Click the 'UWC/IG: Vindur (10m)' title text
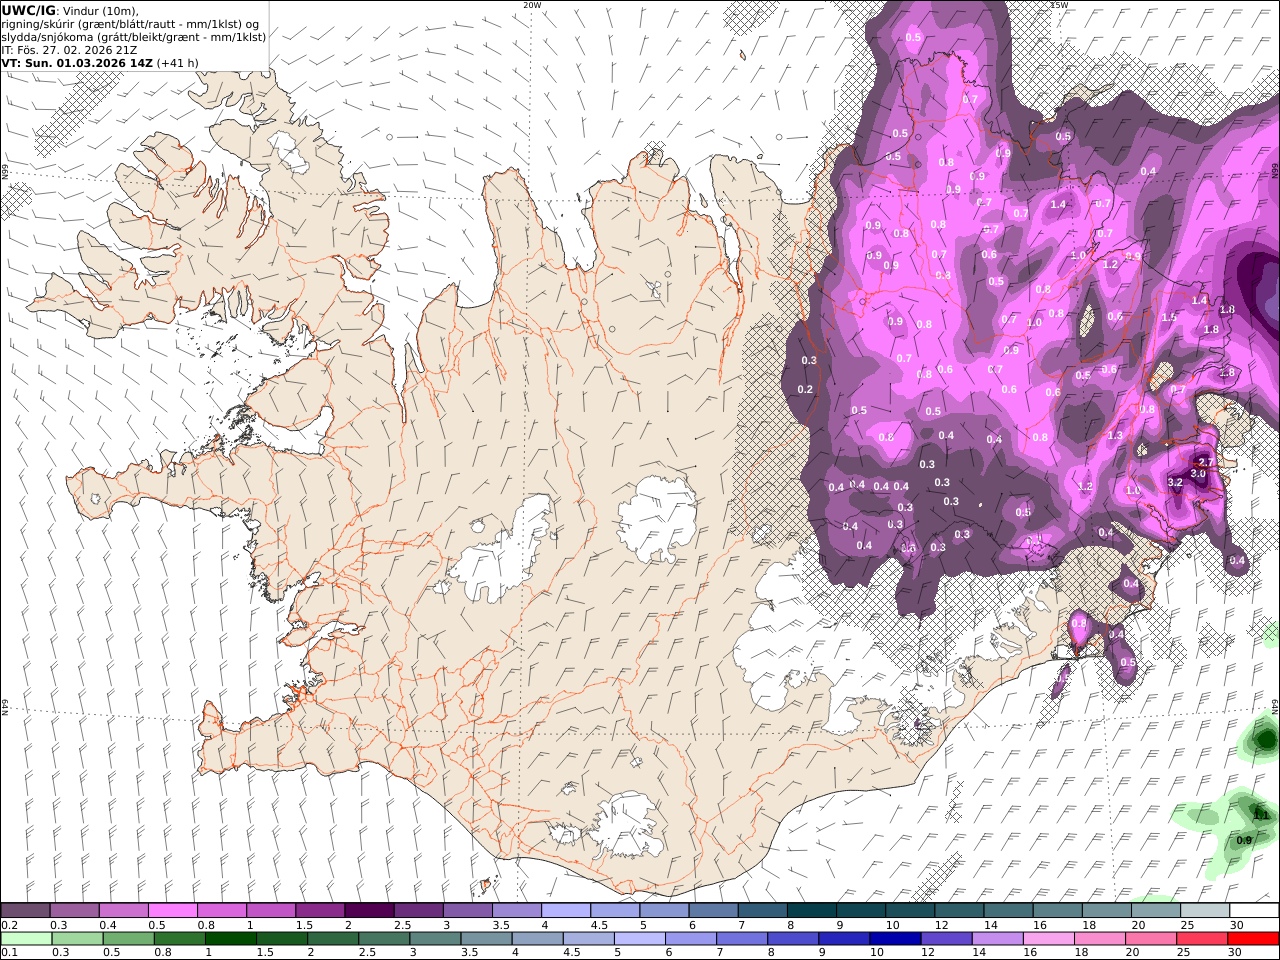This screenshot has height=960, width=1280. (70, 10)
